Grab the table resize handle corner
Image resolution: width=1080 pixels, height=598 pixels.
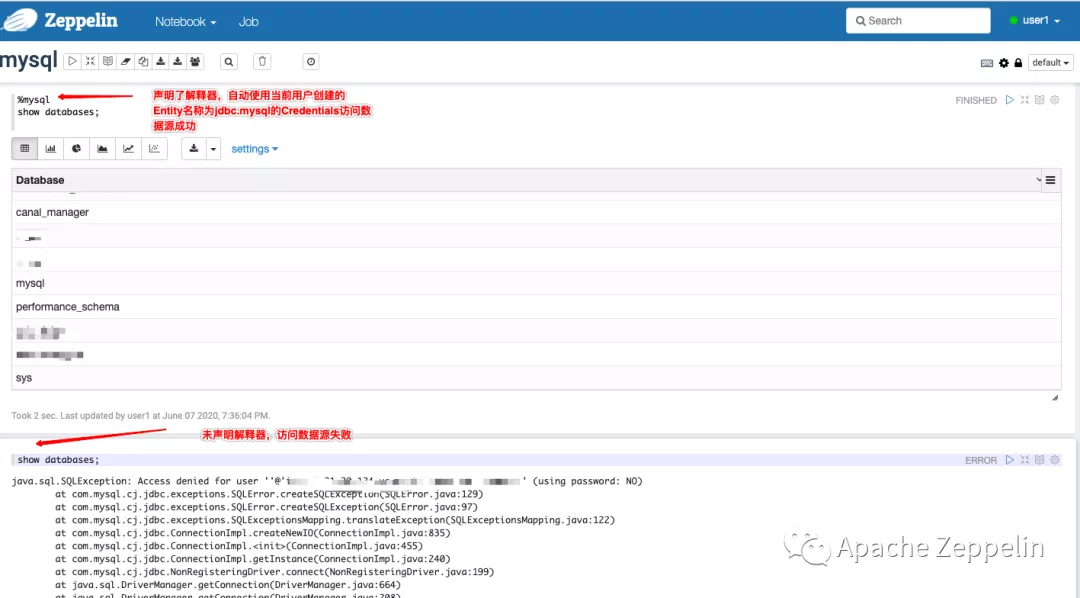click(1055, 398)
